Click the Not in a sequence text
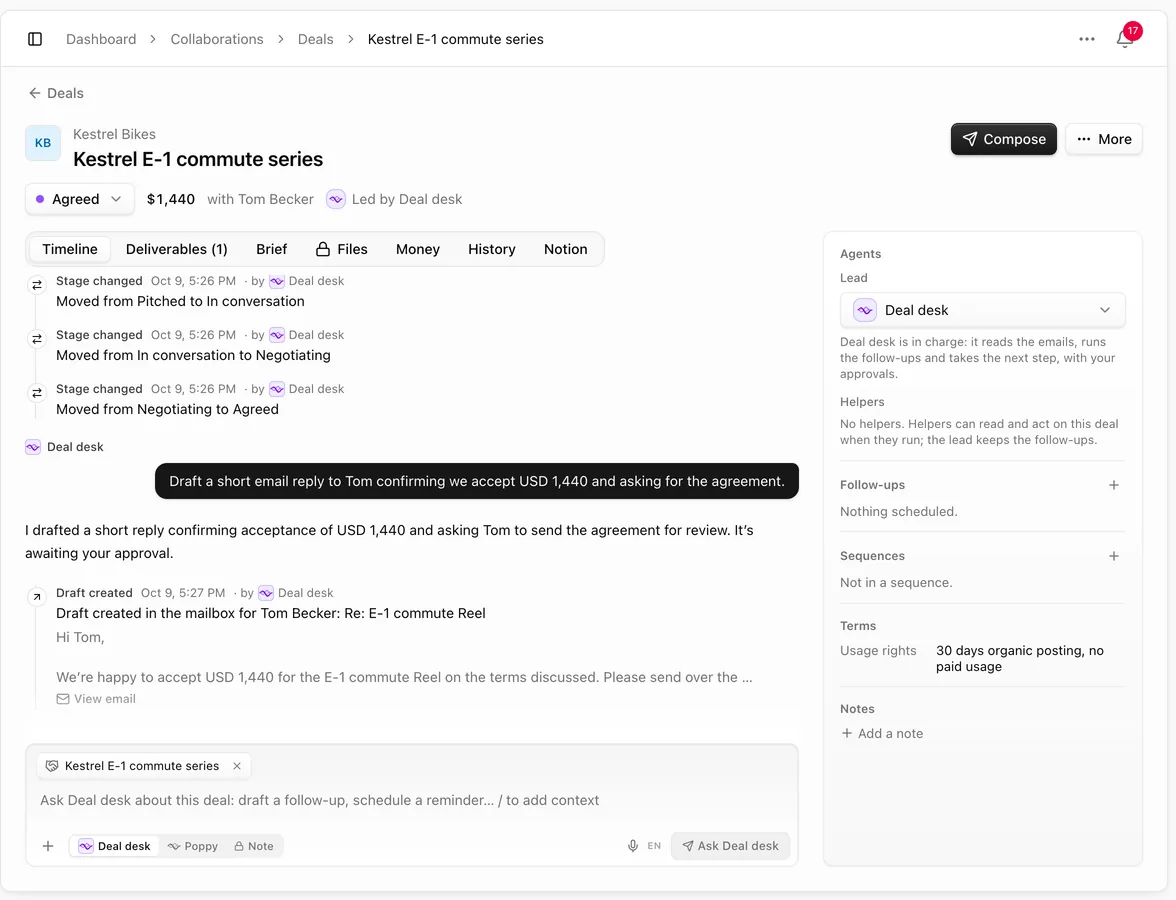Image resolution: width=1176 pixels, height=900 pixels. 896,583
